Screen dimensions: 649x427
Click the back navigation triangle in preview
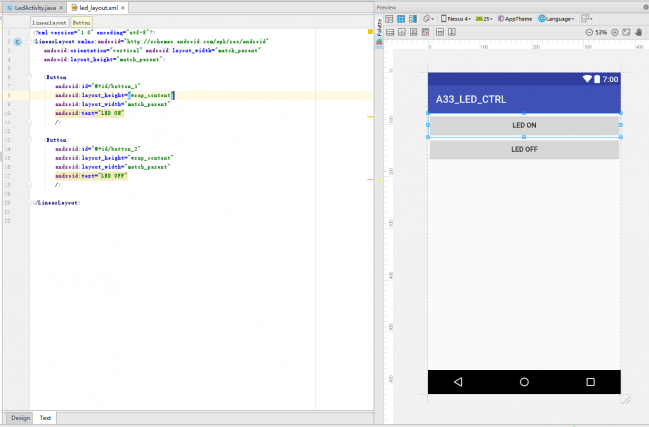coord(458,382)
